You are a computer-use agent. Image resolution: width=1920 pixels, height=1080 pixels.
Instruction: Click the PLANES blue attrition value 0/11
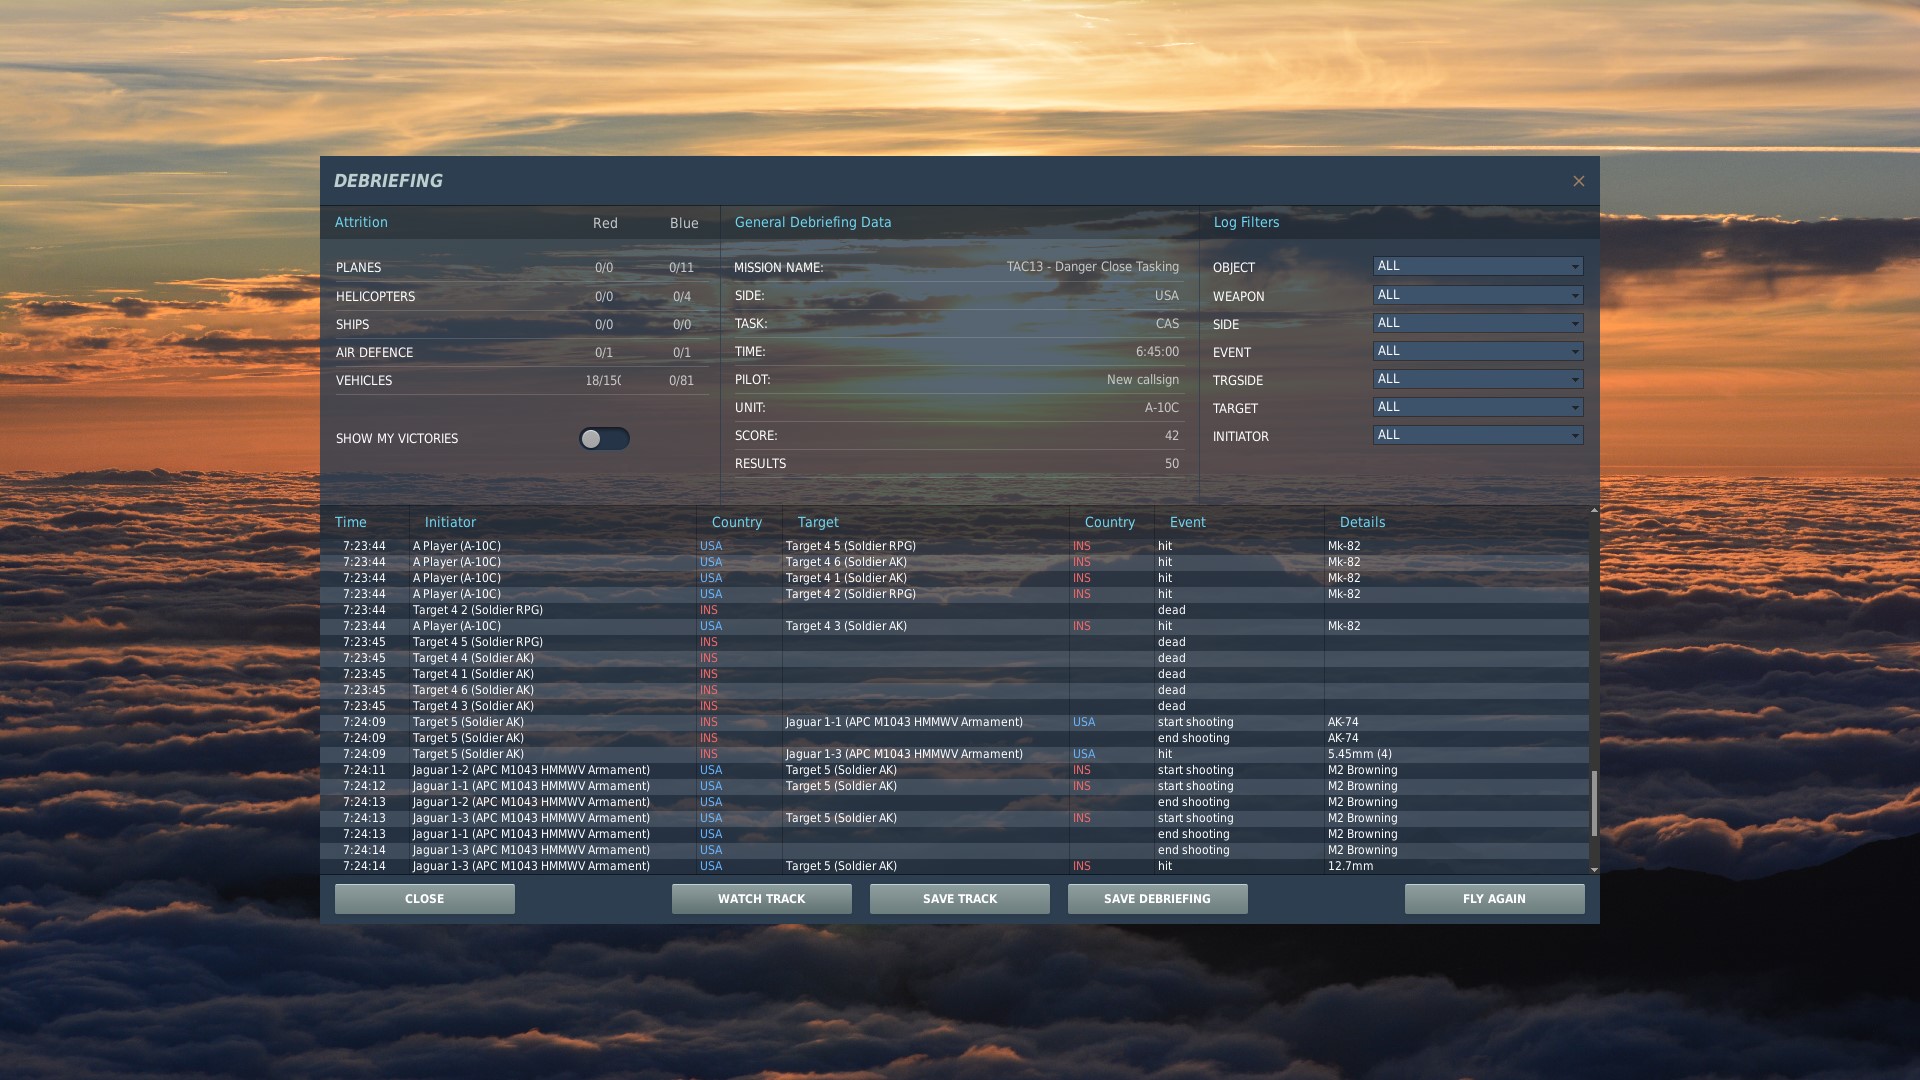click(681, 268)
